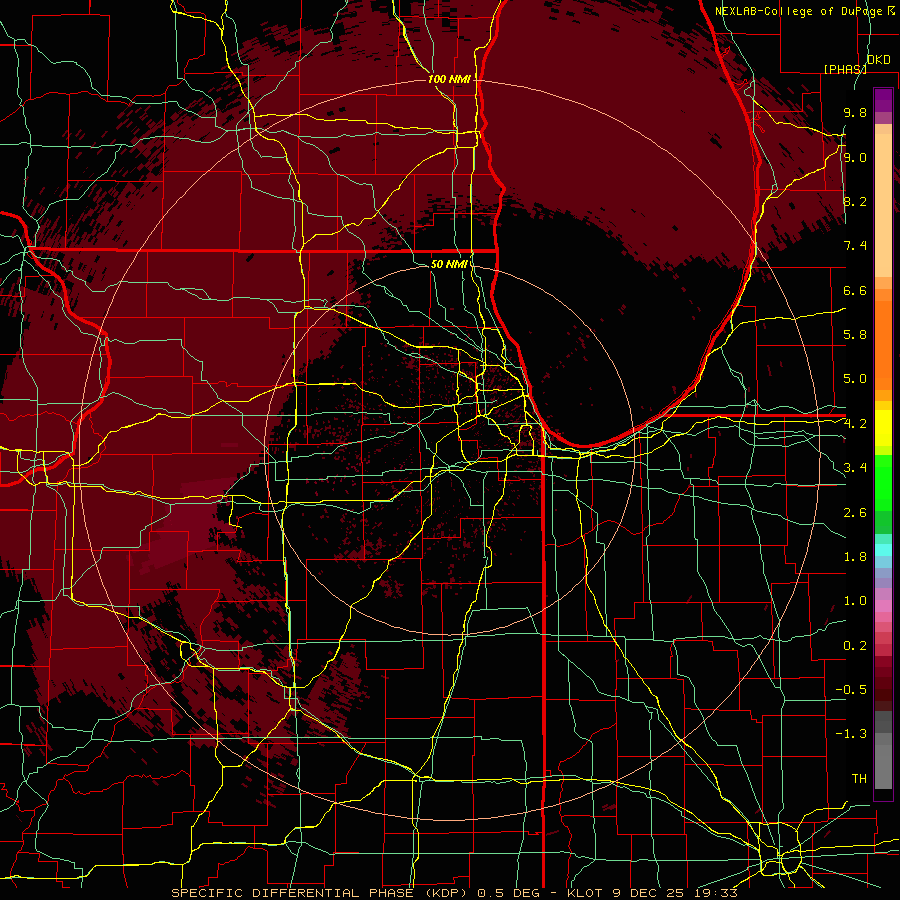Click the 8.2 legend value
The height and width of the screenshot is (900, 900).
click(855, 201)
